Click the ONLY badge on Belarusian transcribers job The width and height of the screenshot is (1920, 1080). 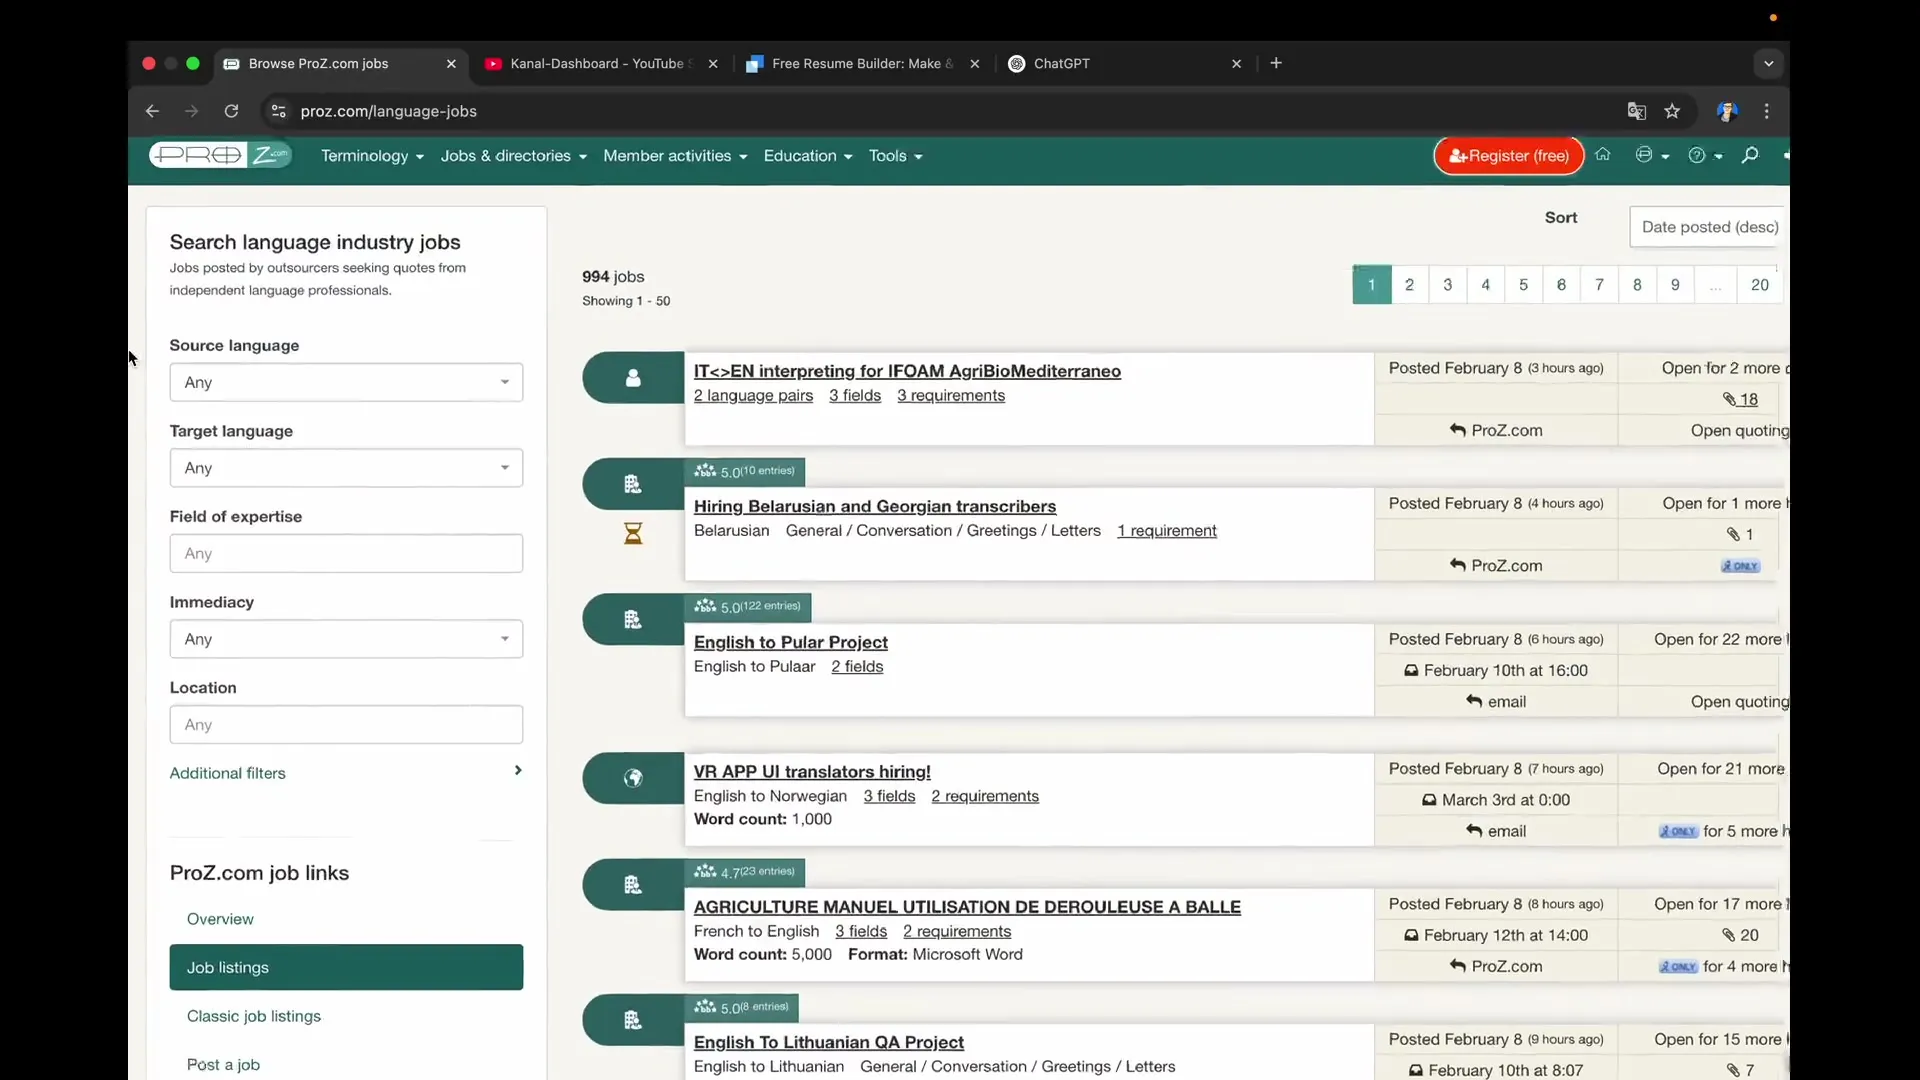coord(1740,565)
